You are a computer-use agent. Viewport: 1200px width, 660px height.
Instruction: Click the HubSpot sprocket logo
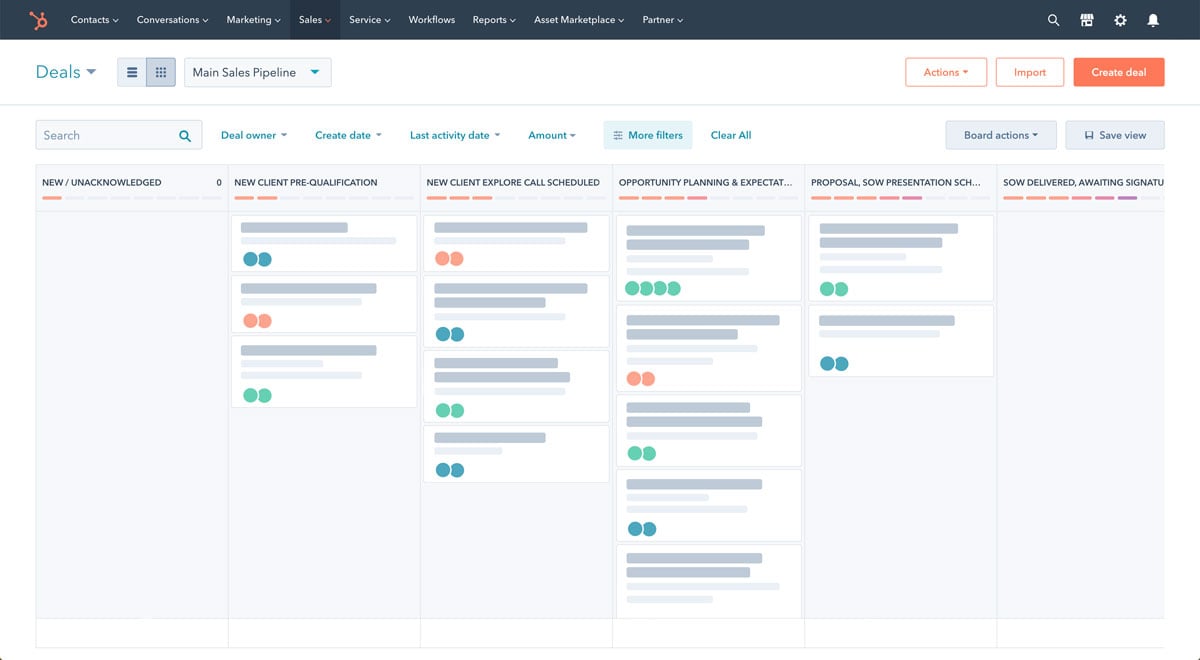pyautogui.click(x=38, y=19)
